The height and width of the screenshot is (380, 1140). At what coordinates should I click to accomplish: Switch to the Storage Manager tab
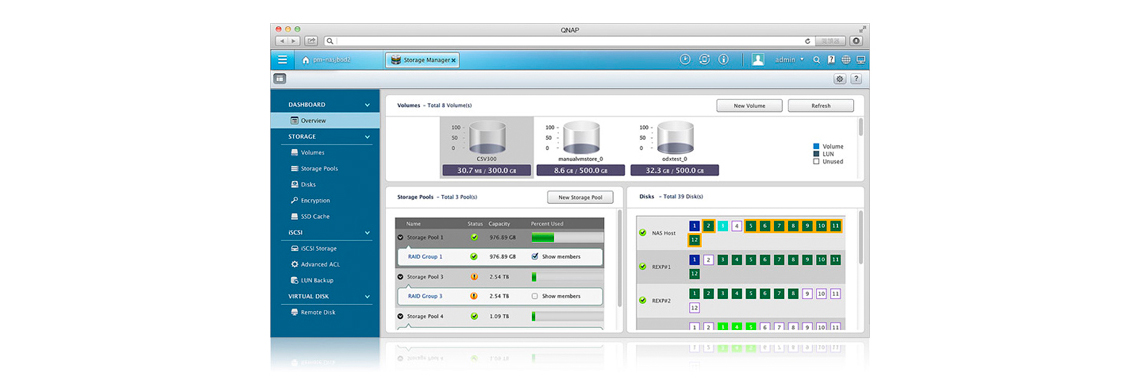tap(422, 60)
